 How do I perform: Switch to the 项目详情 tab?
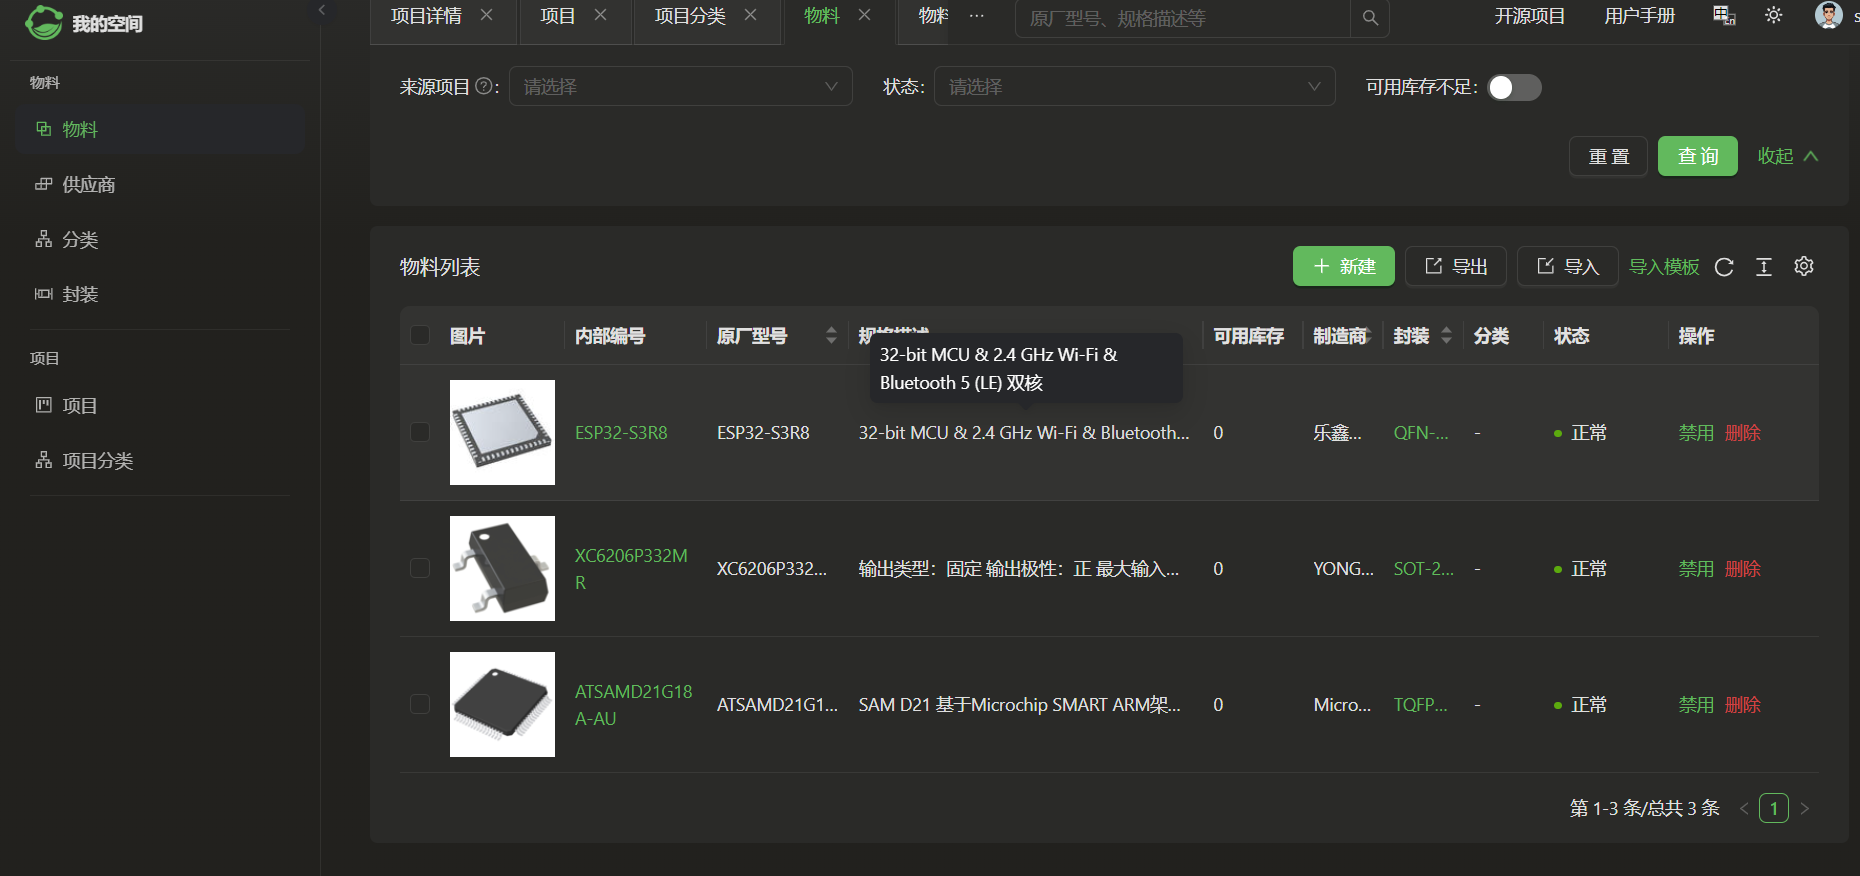point(426,16)
